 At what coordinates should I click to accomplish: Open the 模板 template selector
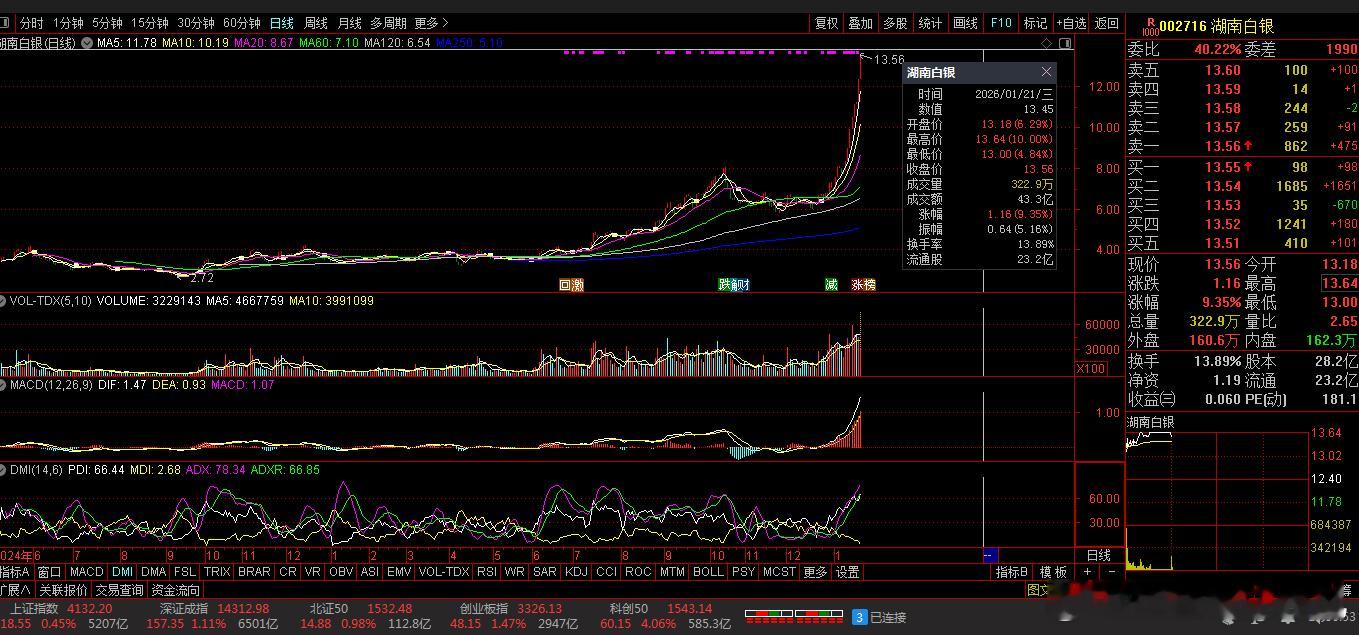[1053, 572]
